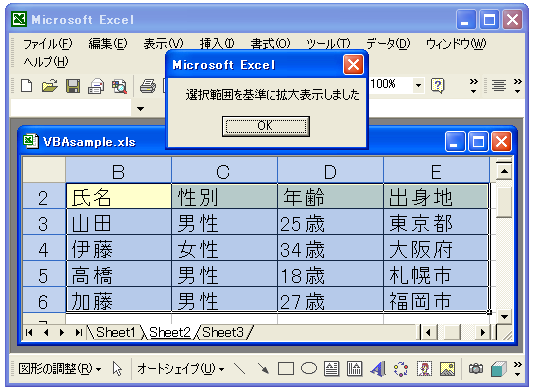Open the 図形の調整 (Draw) menu
Image resolution: width=533 pixels, height=390 pixels.
(x=59, y=369)
